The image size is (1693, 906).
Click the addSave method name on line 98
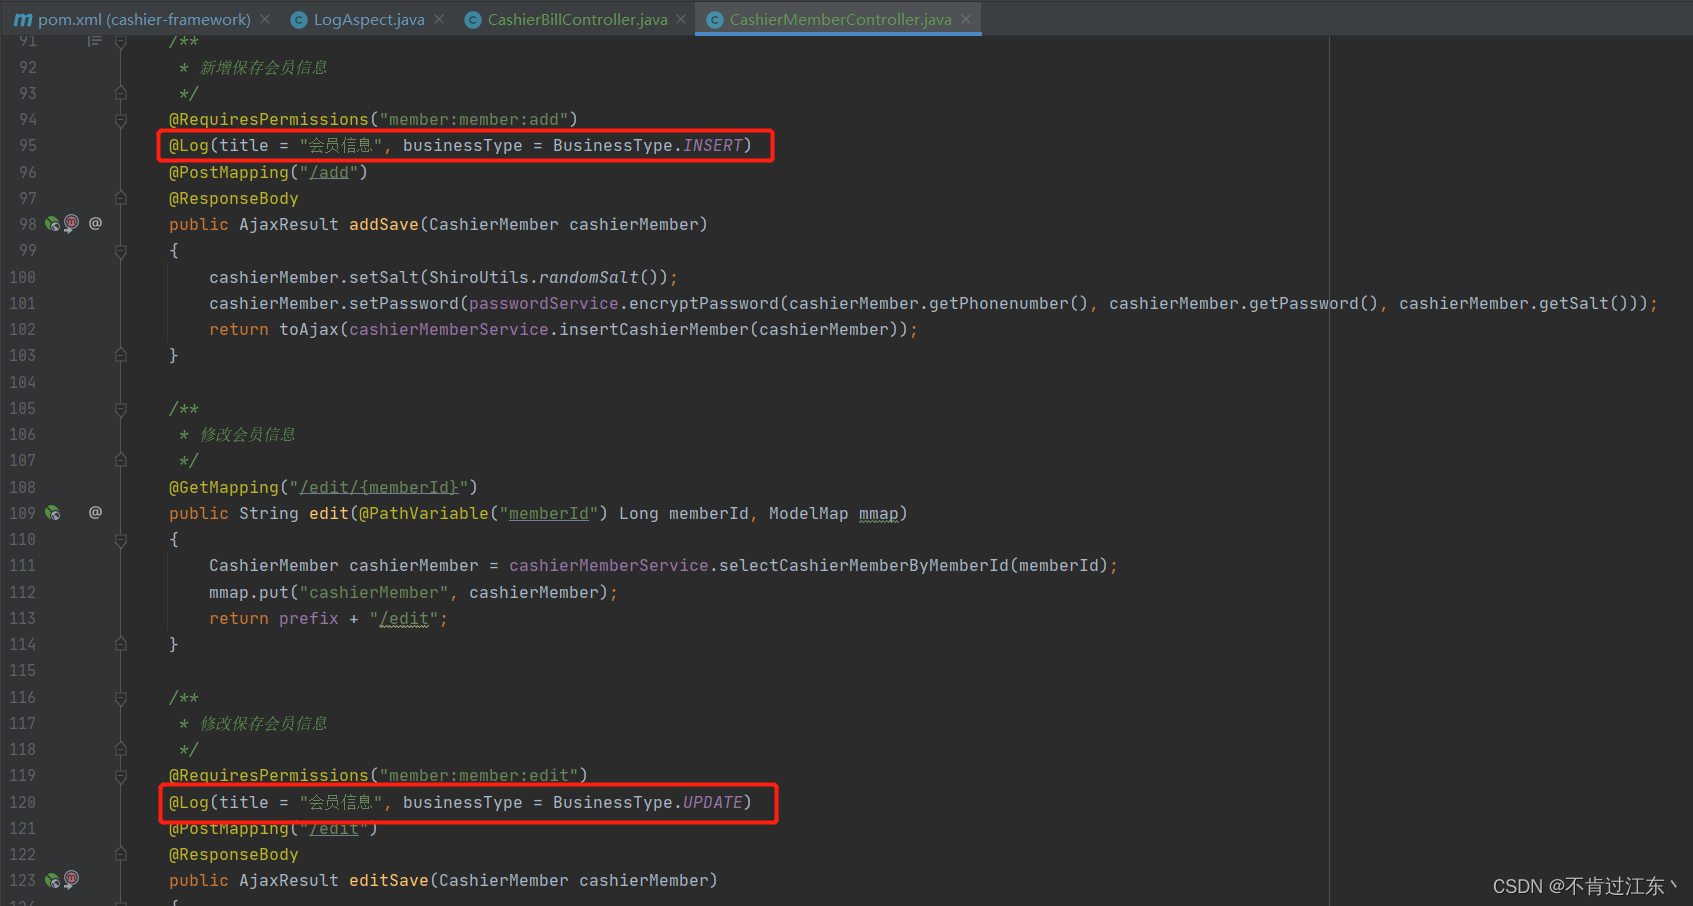click(383, 224)
